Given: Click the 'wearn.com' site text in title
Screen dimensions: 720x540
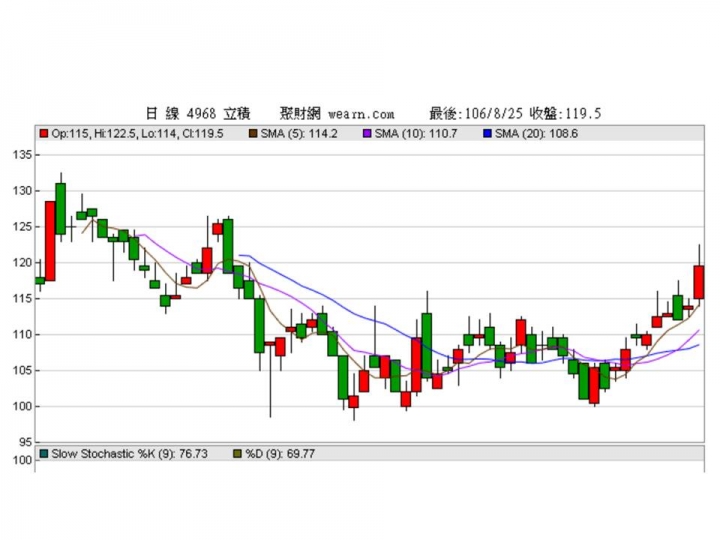Looking at the screenshot, I should [x=361, y=113].
